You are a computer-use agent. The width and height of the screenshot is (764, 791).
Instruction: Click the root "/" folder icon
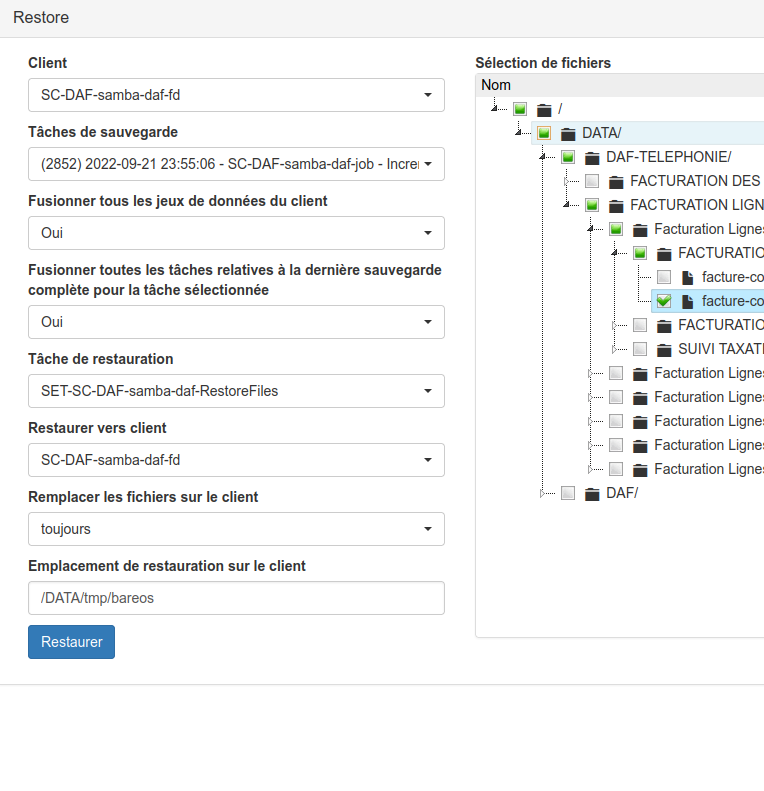(544, 109)
